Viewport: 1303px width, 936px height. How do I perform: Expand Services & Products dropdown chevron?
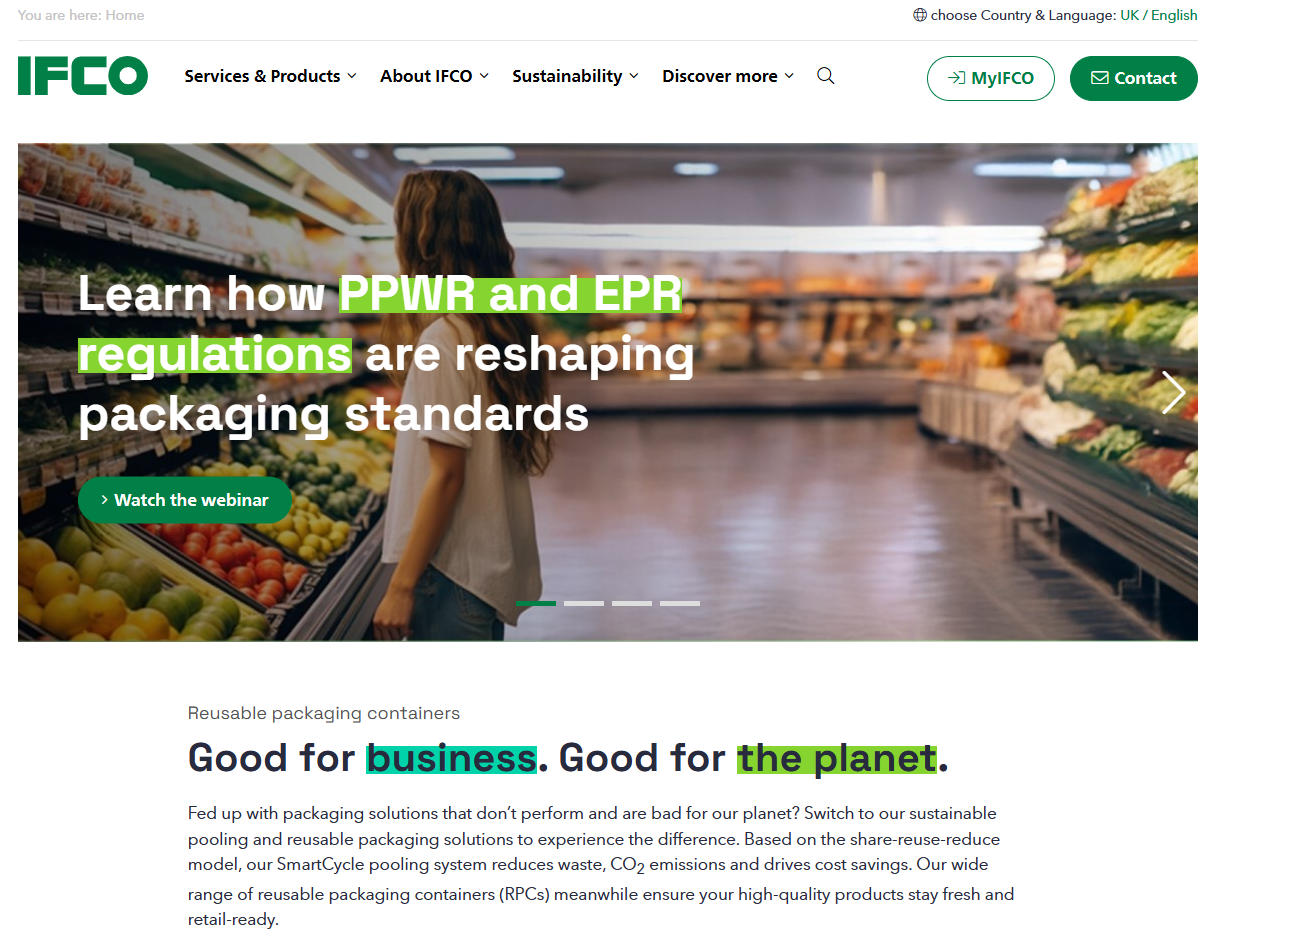point(352,76)
